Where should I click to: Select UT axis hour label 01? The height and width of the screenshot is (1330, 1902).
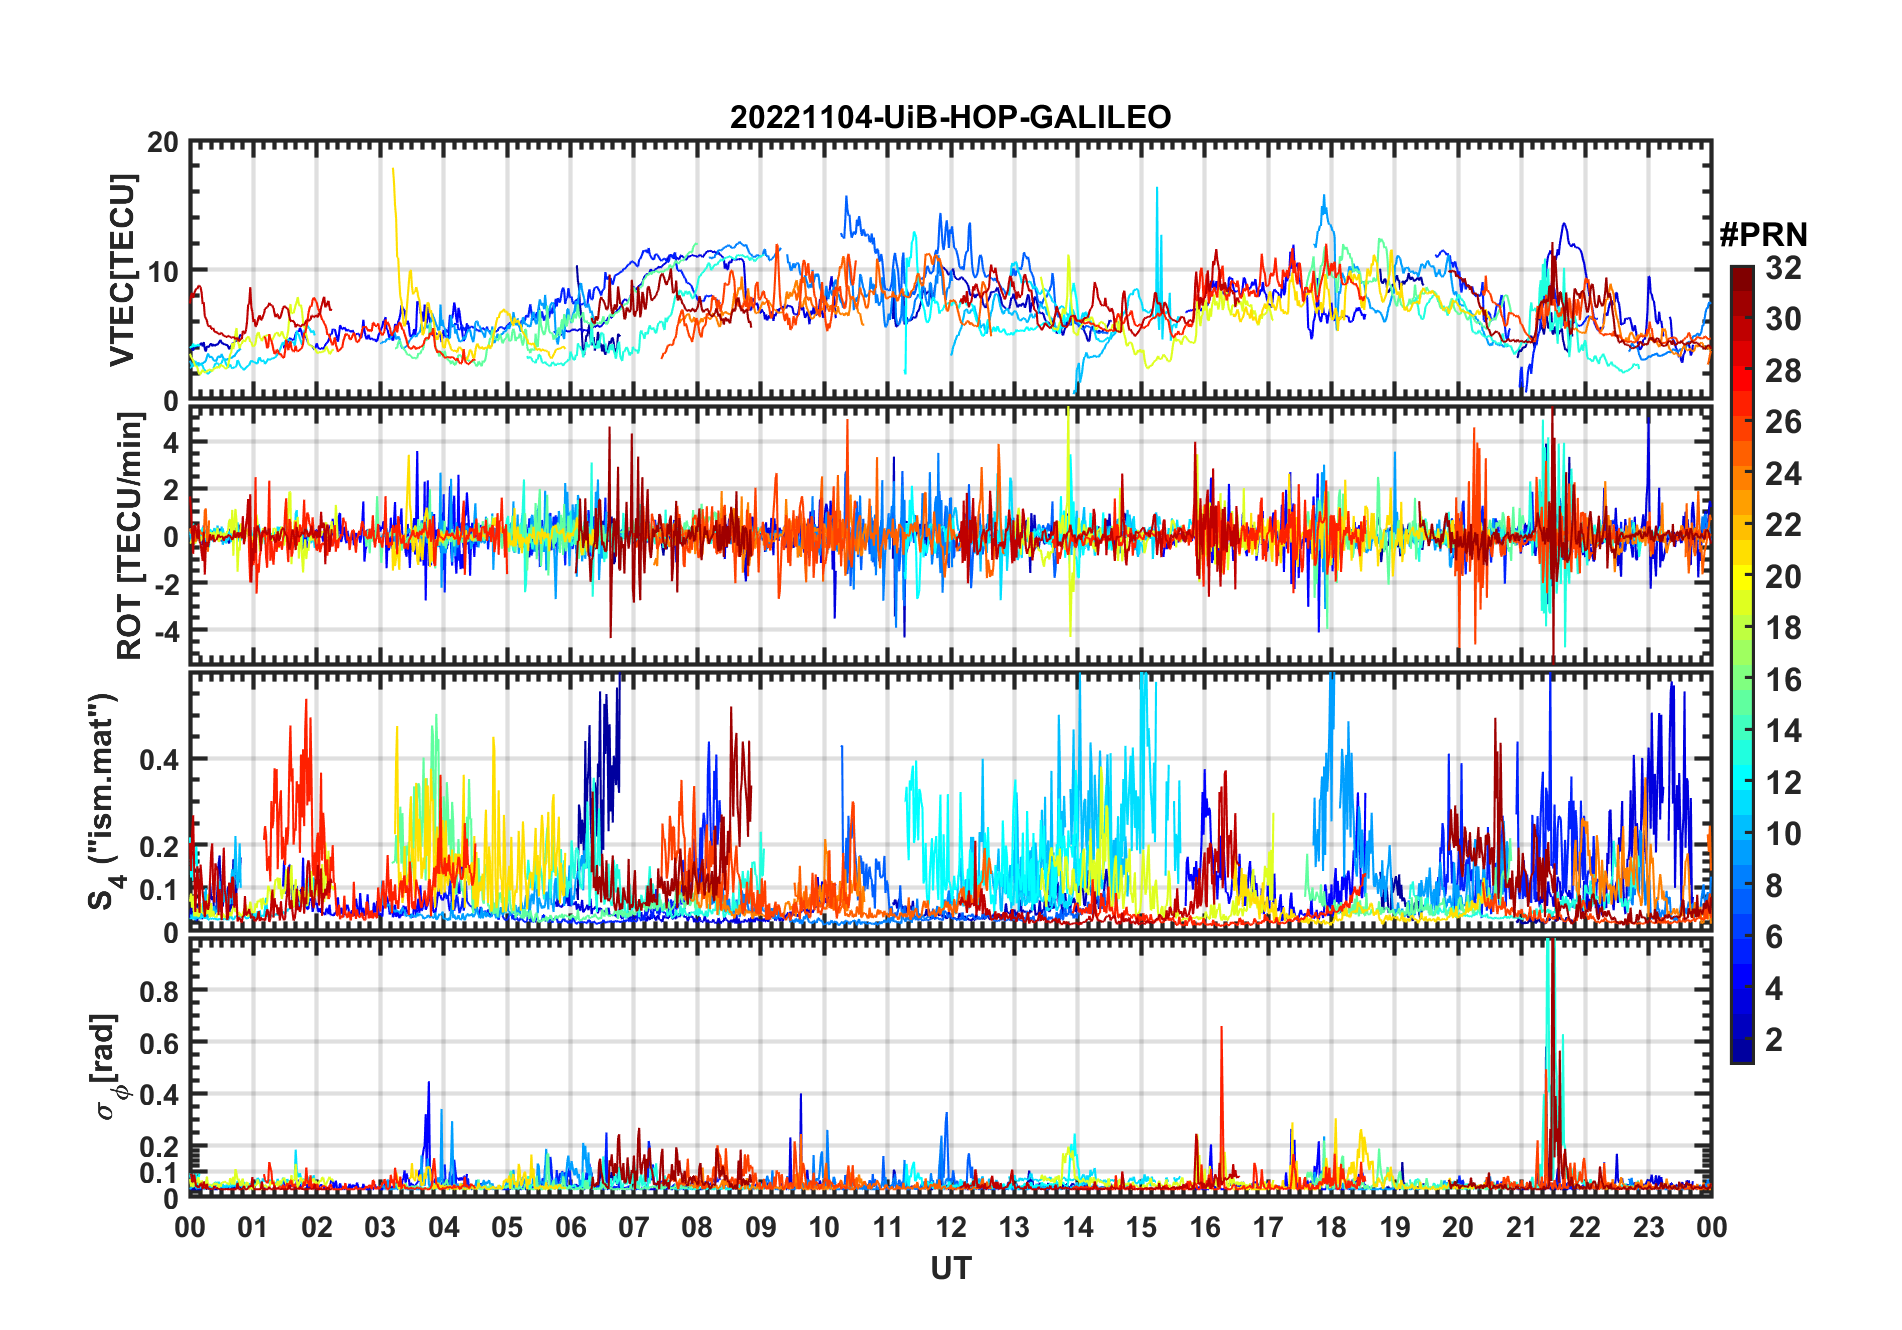(x=253, y=1228)
